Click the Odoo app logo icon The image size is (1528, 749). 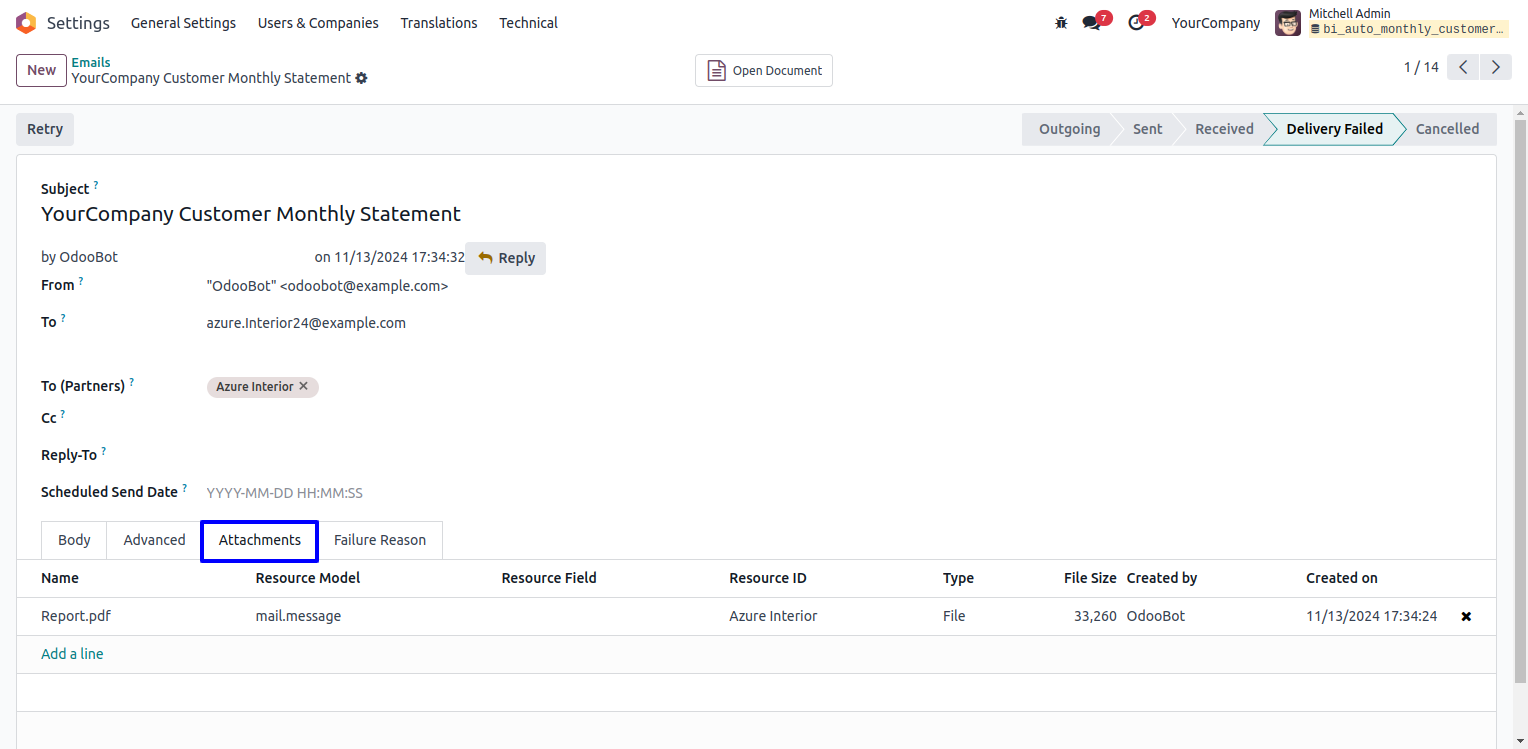click(26, 23)
